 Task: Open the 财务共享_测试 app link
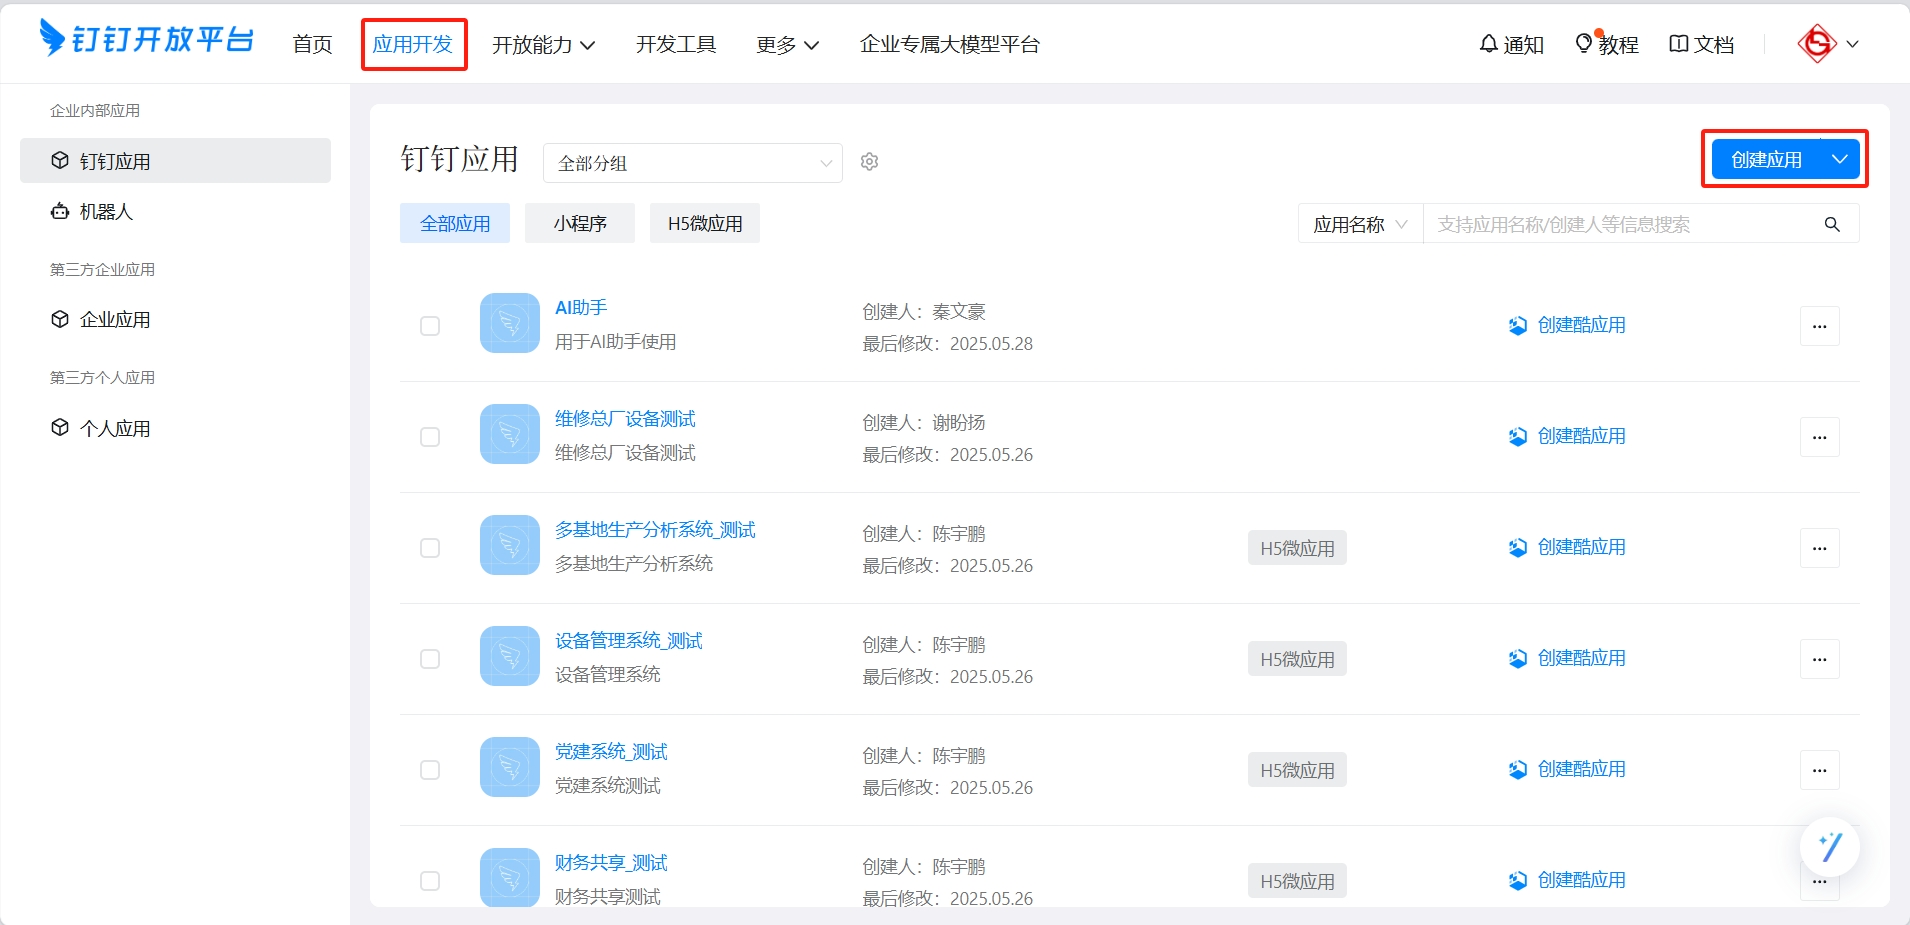(x=611, y=863)
